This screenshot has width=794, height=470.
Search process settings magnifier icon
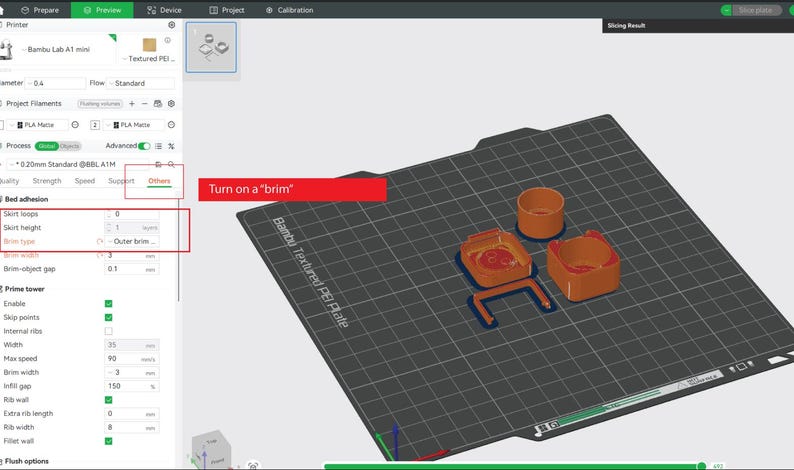click(171, 164)
